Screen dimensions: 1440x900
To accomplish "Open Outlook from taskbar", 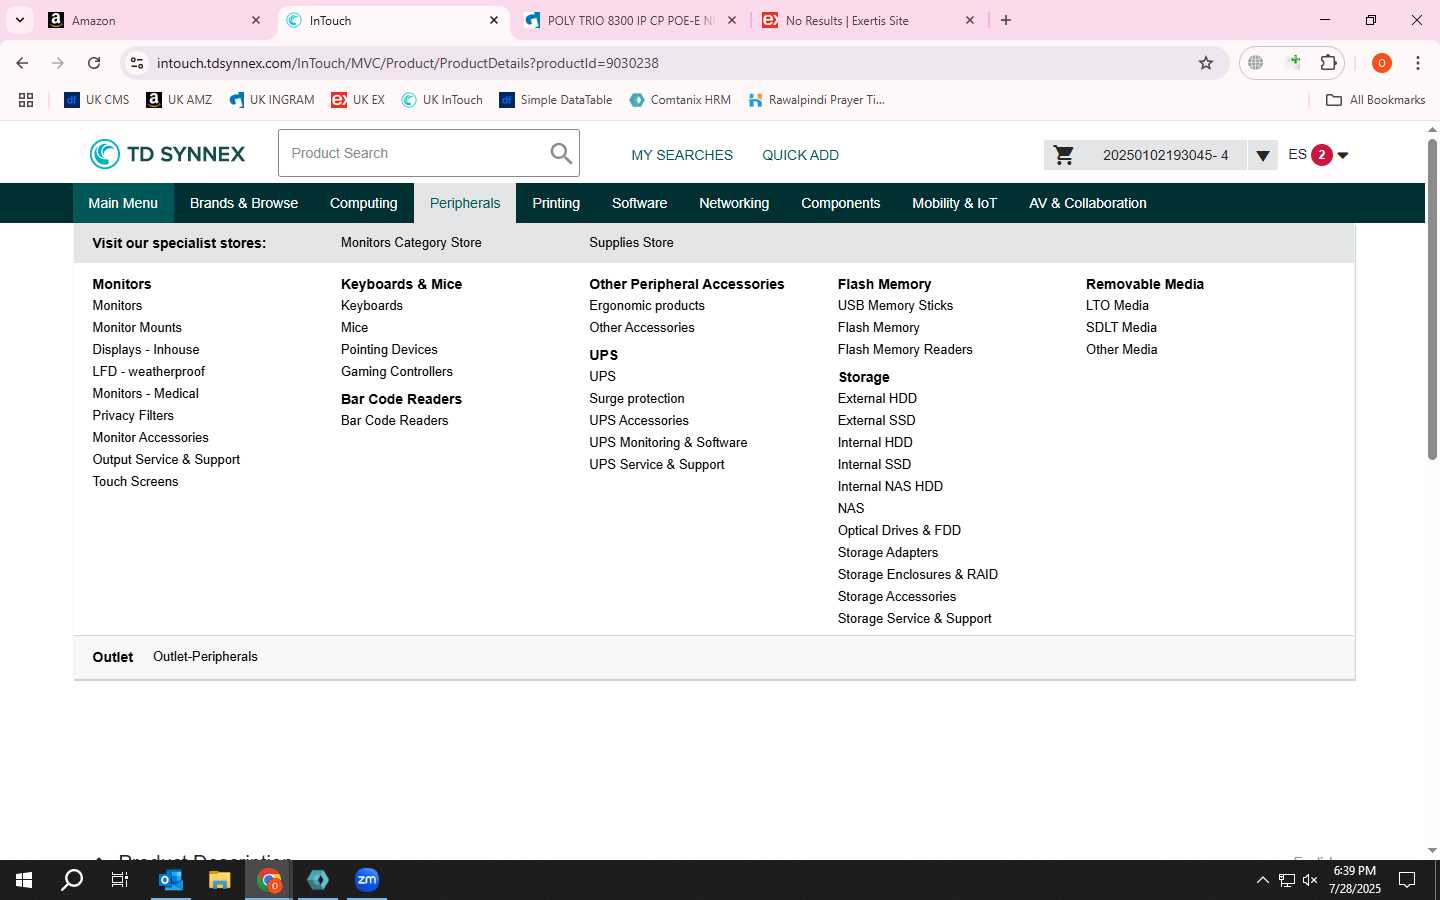I will click(x=171, y=880).
